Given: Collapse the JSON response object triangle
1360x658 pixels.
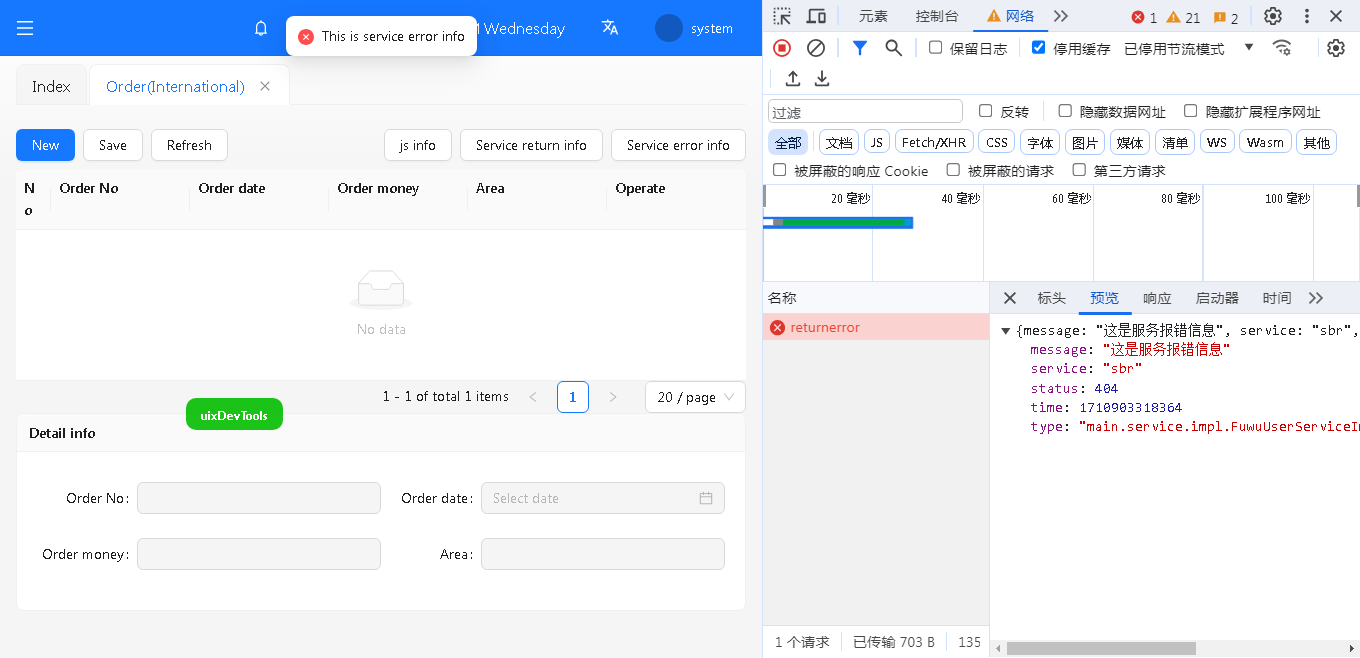Looking at the screenshot, I should coord(1006,331).
